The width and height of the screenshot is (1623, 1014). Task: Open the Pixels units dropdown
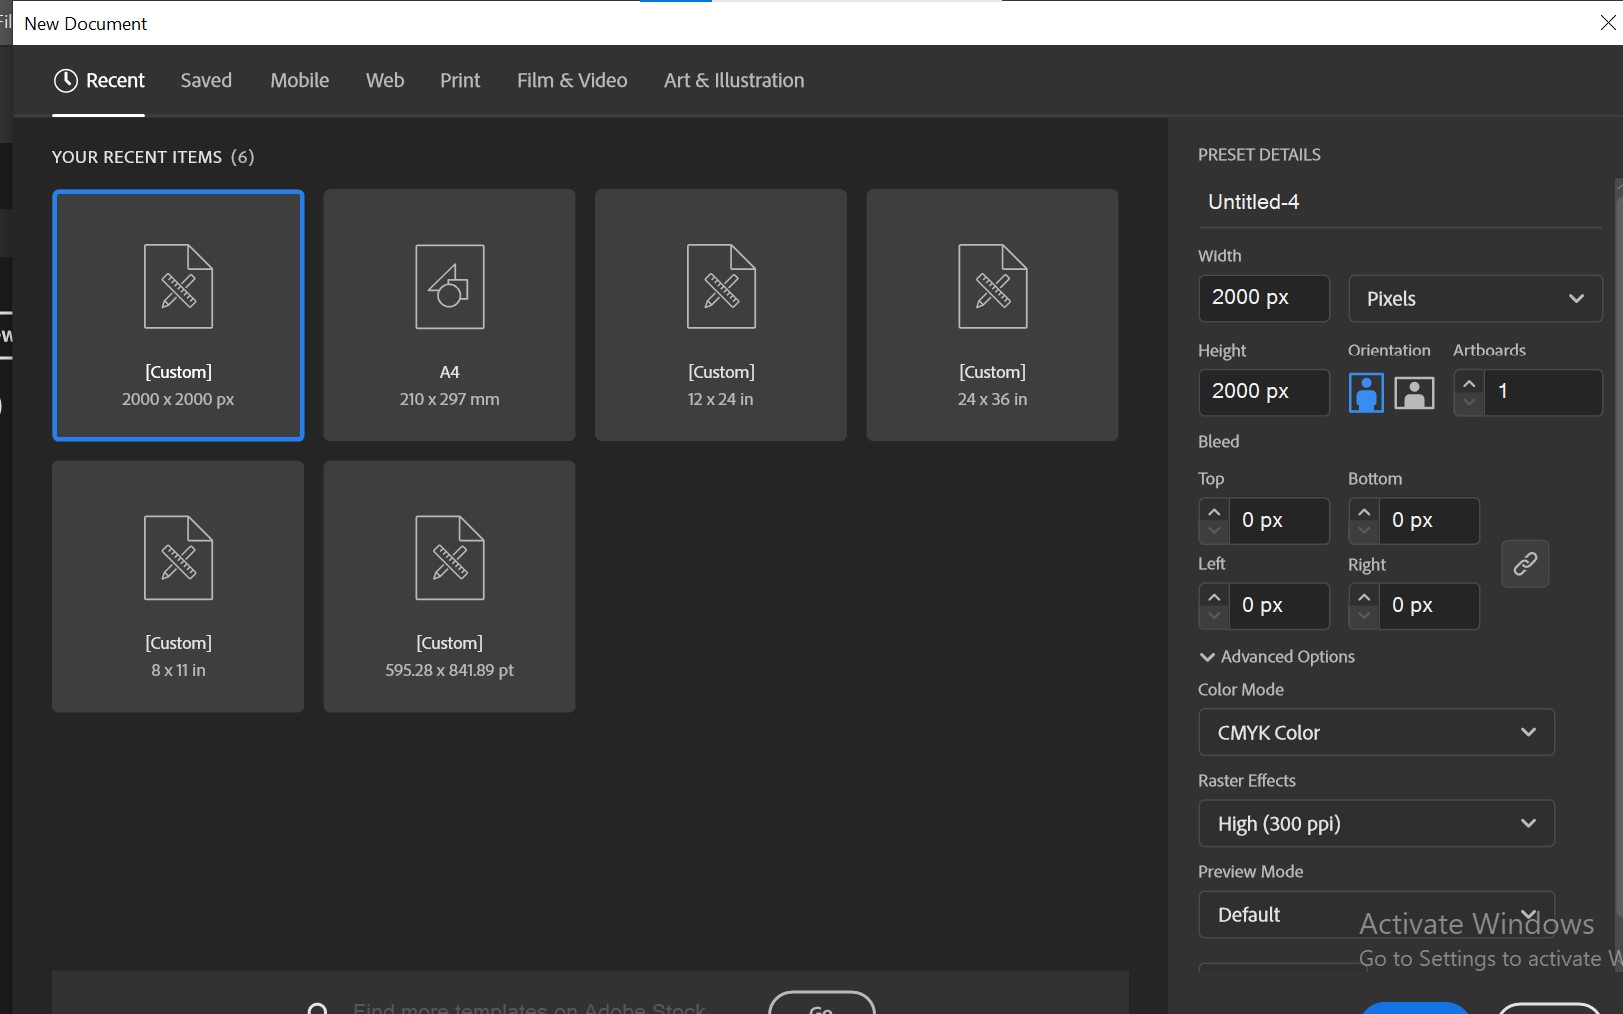[1475, 299]
